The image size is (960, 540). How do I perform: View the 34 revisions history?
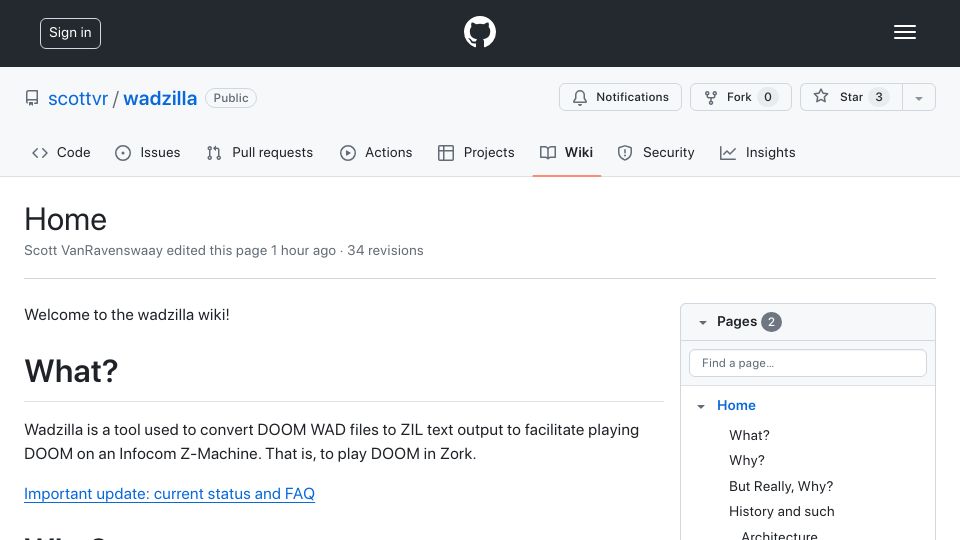[x=385, y=250]
